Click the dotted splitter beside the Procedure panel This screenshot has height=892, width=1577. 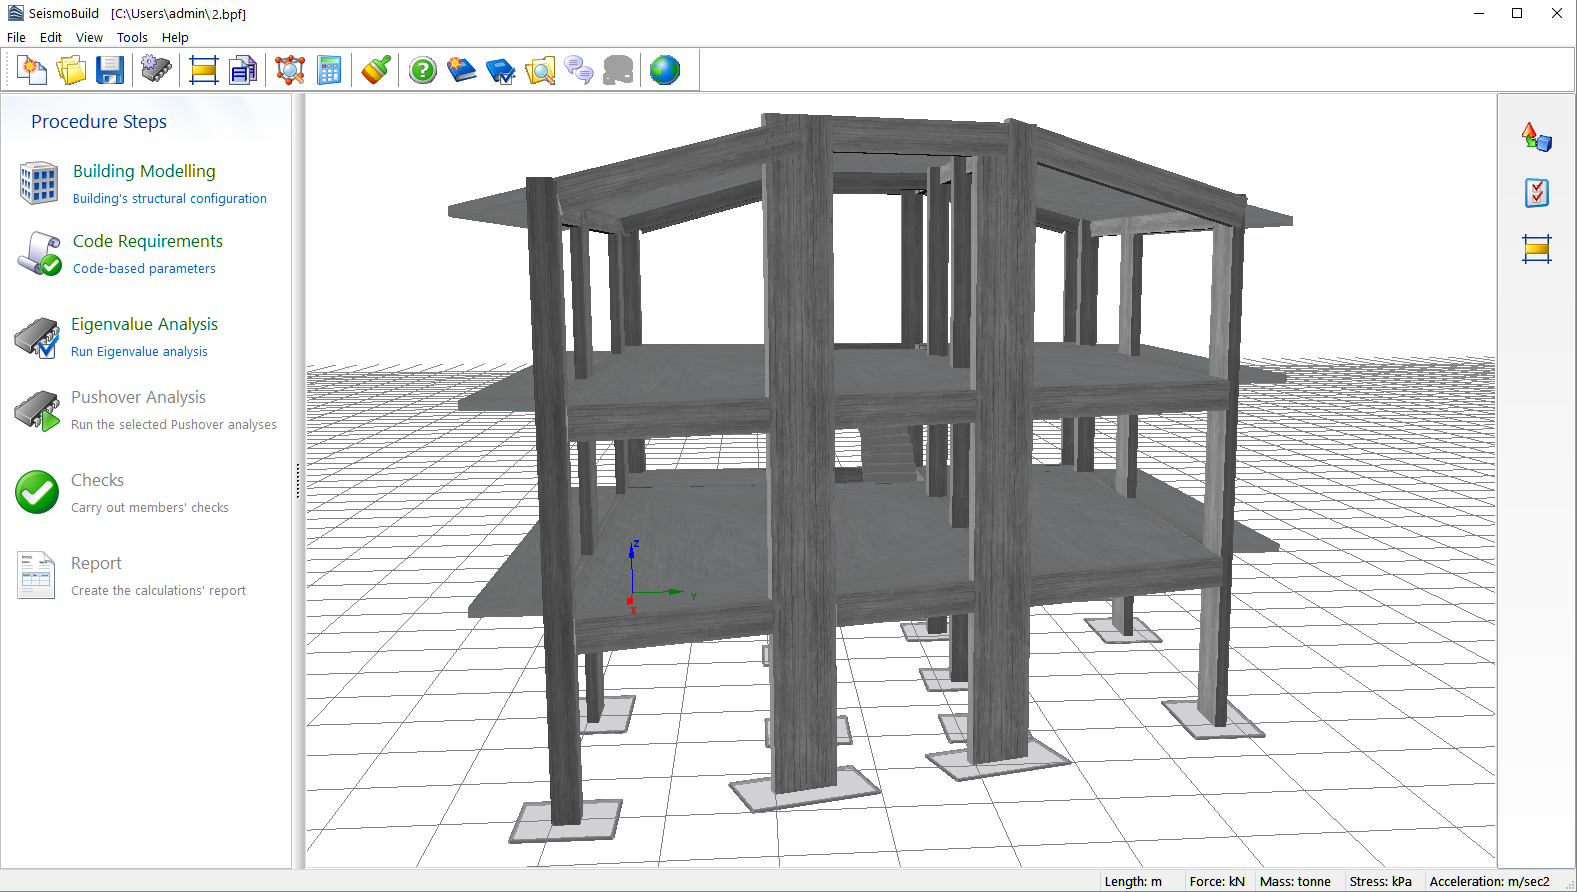click(x=298, y=481)
